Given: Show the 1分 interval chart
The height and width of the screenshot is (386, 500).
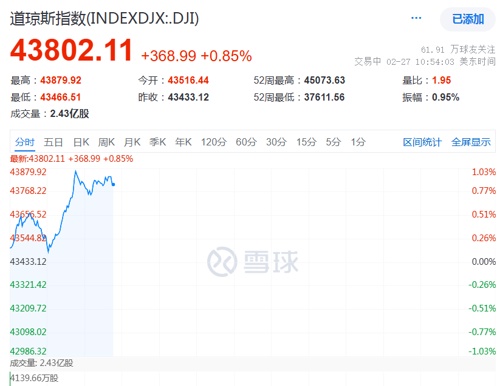Looking at the screenshot, I should click(x=358, y=142).
